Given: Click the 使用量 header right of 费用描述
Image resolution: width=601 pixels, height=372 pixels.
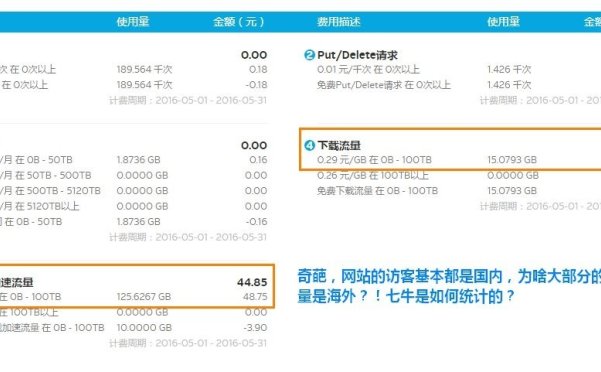Looking at the screenshot, I should tap(503, 22).
